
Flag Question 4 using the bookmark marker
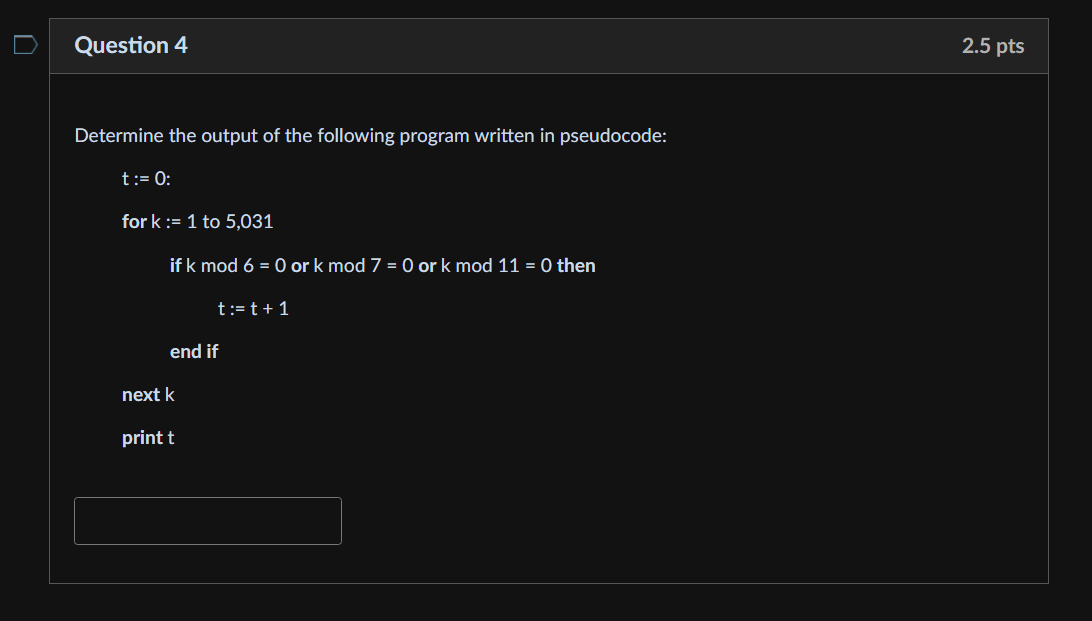pos(24,45)
